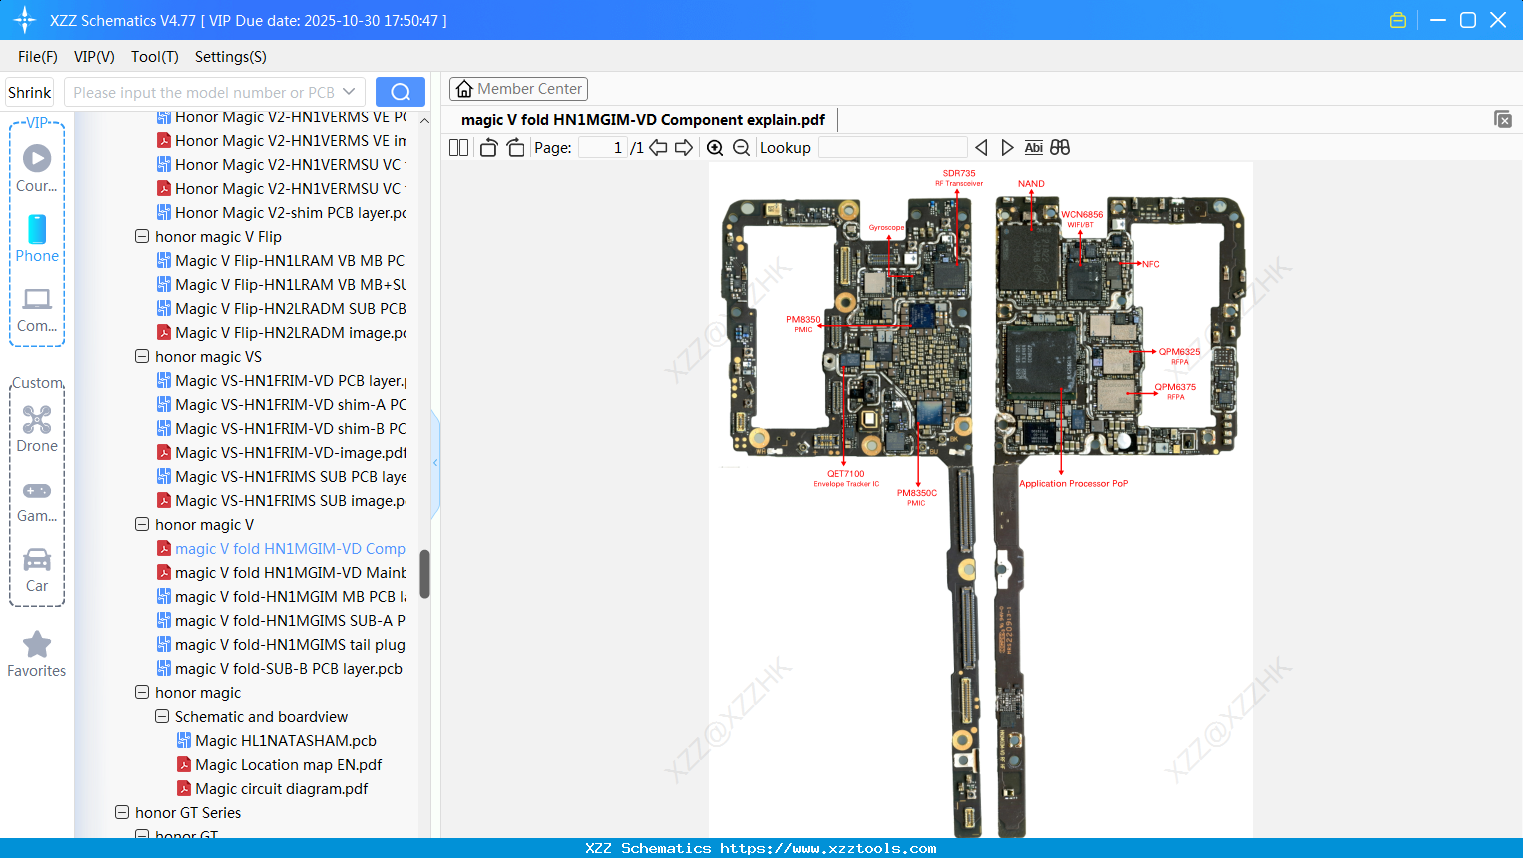Zoom out of the PDF
Screen dimensions: 1523x858
point(741,148)
